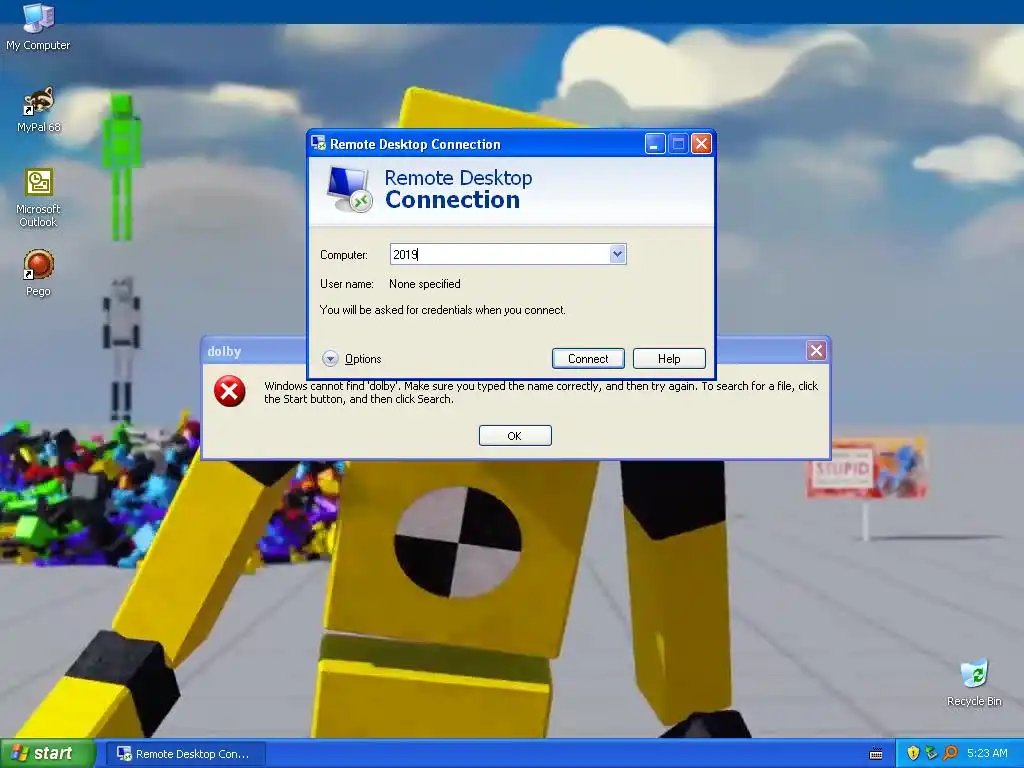The height and width of the screenshot is (768, 1024).
Task: Open the My Computer desktop icon
Action: [38, 26]
